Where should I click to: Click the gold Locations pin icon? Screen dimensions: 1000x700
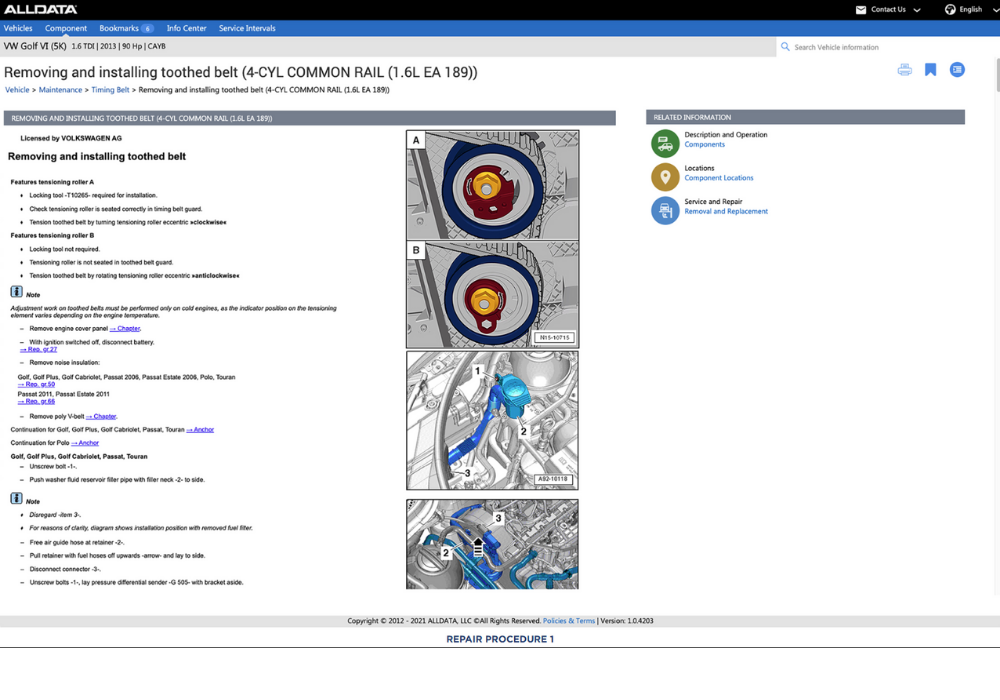click(x=665, y=177)
